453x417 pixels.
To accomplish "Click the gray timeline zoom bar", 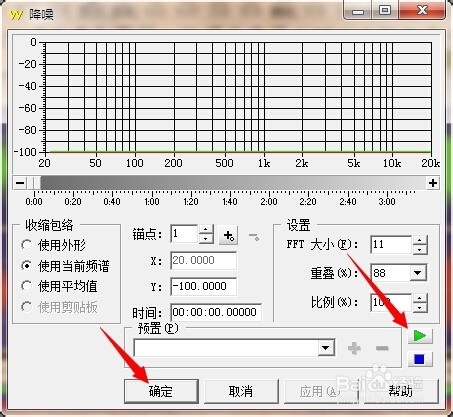I will [x=233, y=183].
